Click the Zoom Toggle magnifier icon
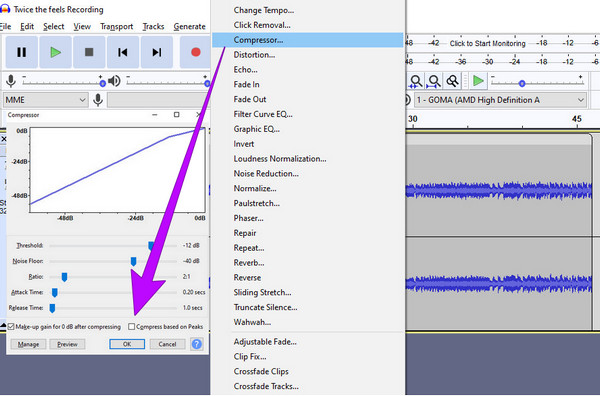The image size is (600, 396). point(452,81)
